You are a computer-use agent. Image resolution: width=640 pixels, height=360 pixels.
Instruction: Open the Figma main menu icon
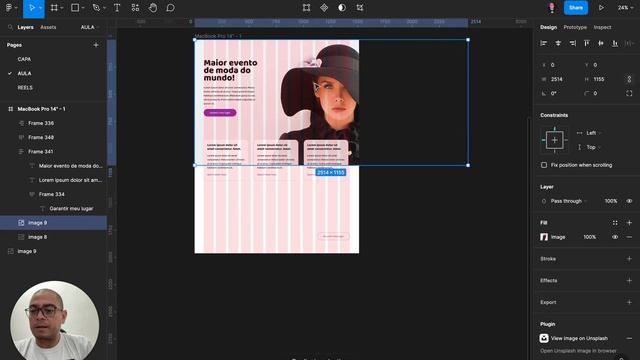(x=9, y=8)
